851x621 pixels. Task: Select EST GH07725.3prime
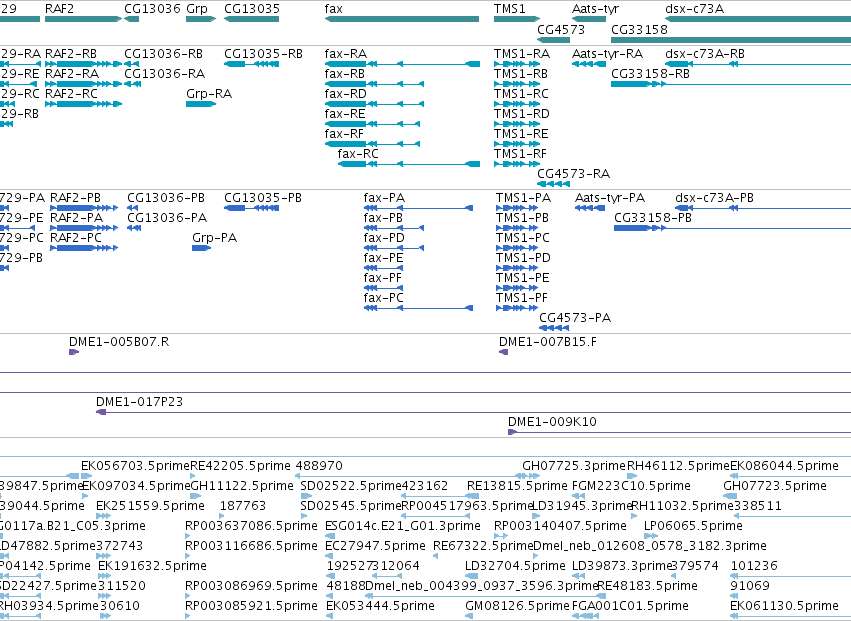[574, 466]
